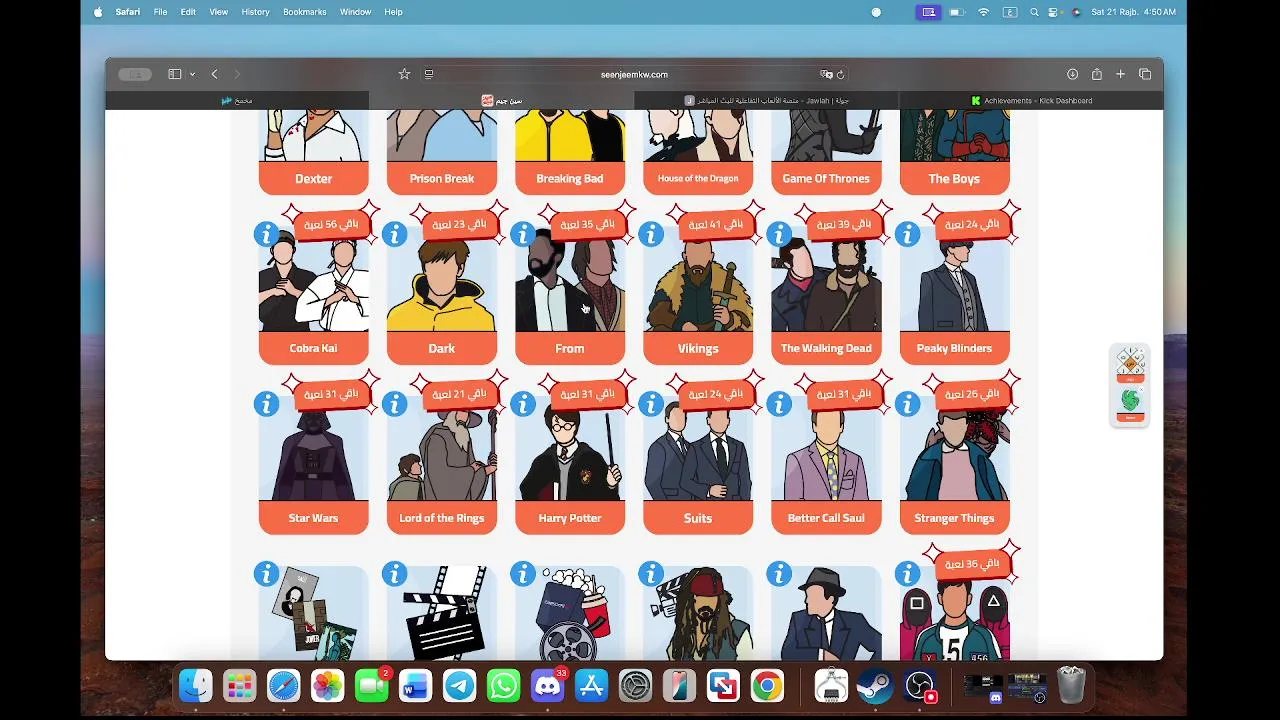
Task: Open info icon for The Walking Dead card
Action: [779, 234]
